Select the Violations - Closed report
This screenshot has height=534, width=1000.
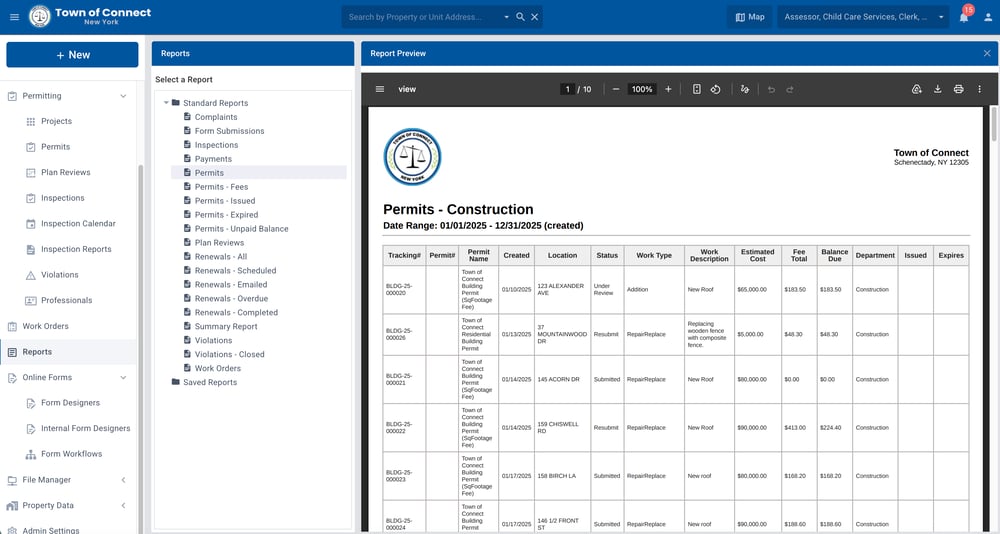coord(229,354)
